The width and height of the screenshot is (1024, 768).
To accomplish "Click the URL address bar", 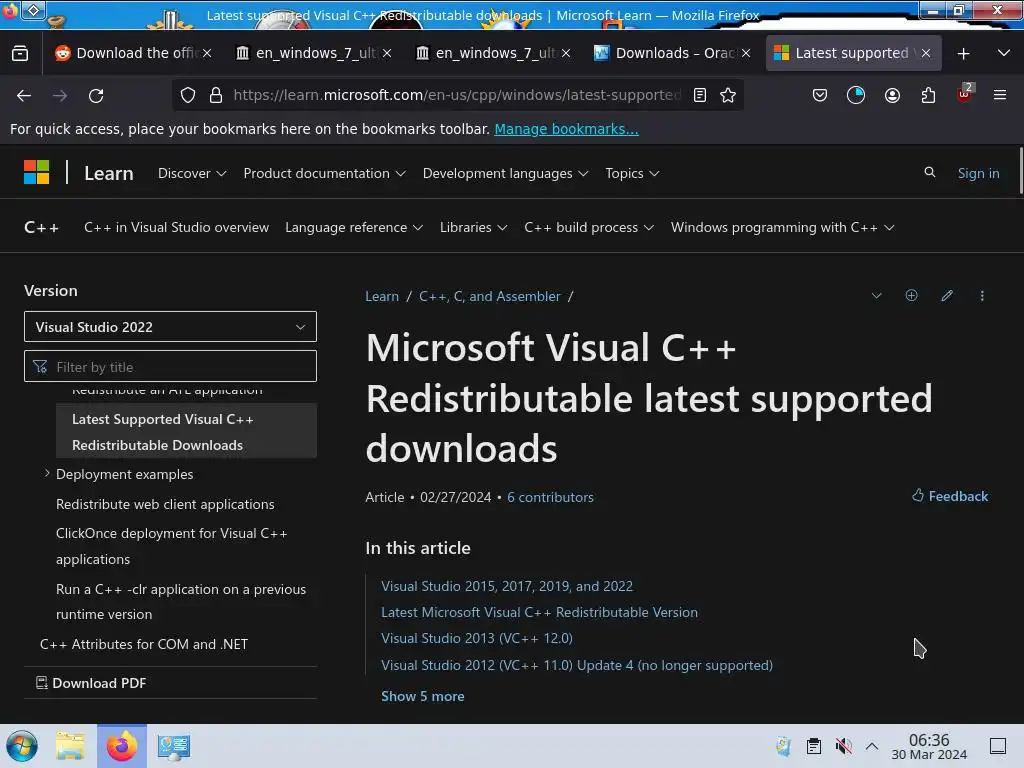I will coord(457,95).
